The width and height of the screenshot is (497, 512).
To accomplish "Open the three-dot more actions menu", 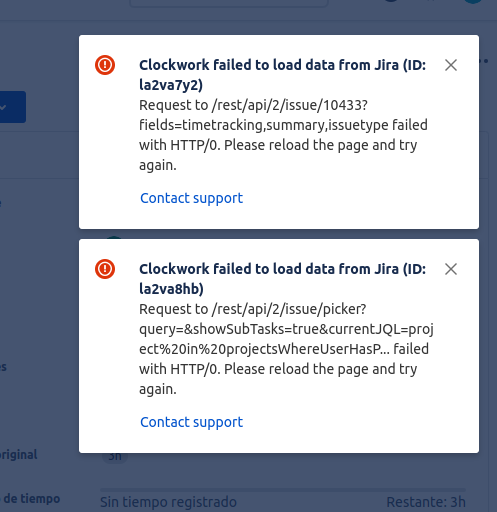I will 485,61.
